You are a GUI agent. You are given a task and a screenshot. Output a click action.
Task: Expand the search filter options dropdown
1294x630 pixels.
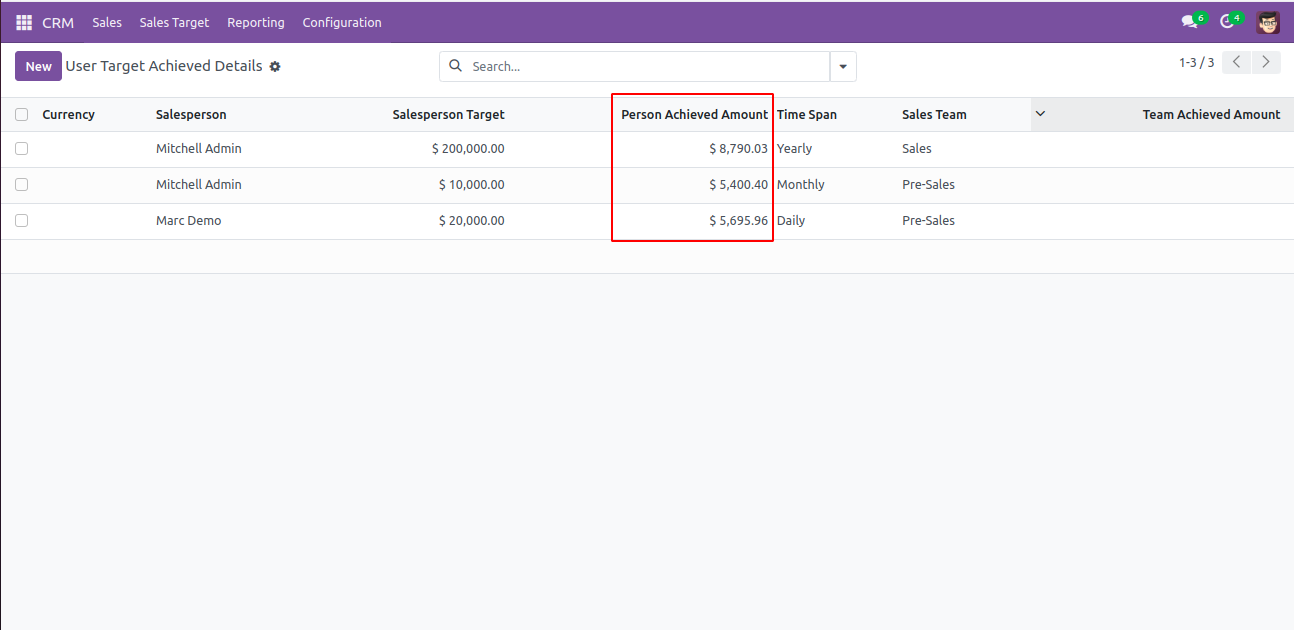click(x=843, y=67)
